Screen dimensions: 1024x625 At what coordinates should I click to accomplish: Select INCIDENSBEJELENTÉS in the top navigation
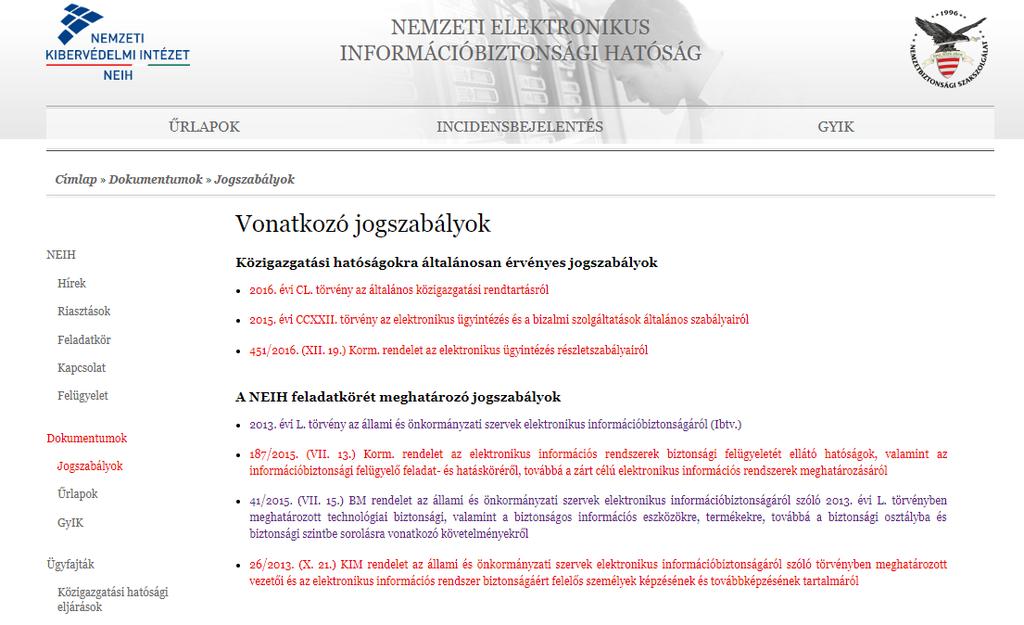coord(520,127)
